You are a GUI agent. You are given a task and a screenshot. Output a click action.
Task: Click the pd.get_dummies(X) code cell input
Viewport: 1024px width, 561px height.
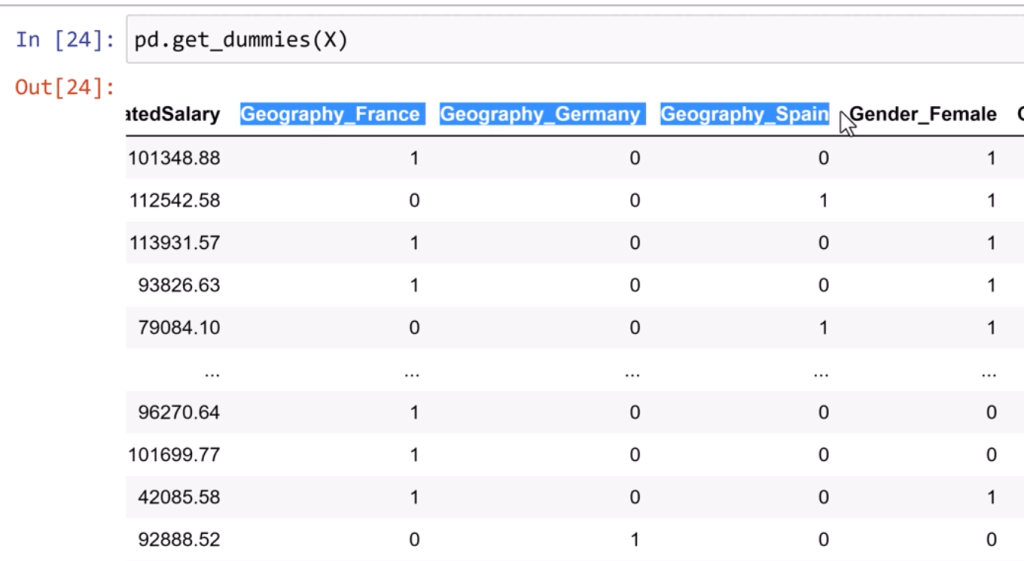point(570,41)
